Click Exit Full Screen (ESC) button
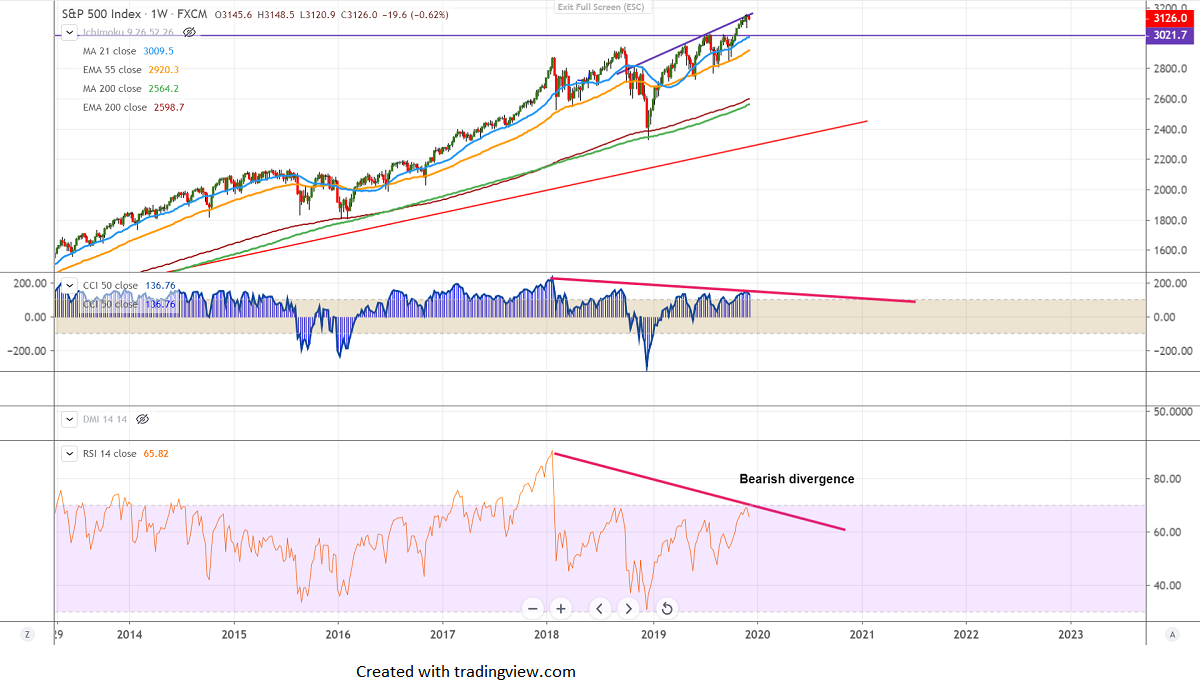This screenshot has height=693, width=1200. coord(600,8)
